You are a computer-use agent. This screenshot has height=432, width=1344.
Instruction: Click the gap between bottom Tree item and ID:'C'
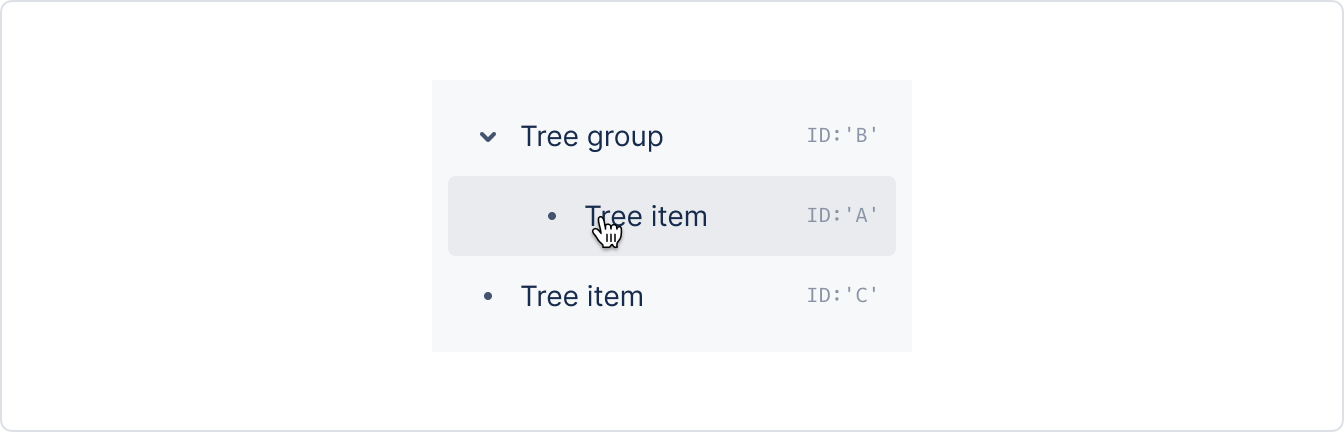725,296
